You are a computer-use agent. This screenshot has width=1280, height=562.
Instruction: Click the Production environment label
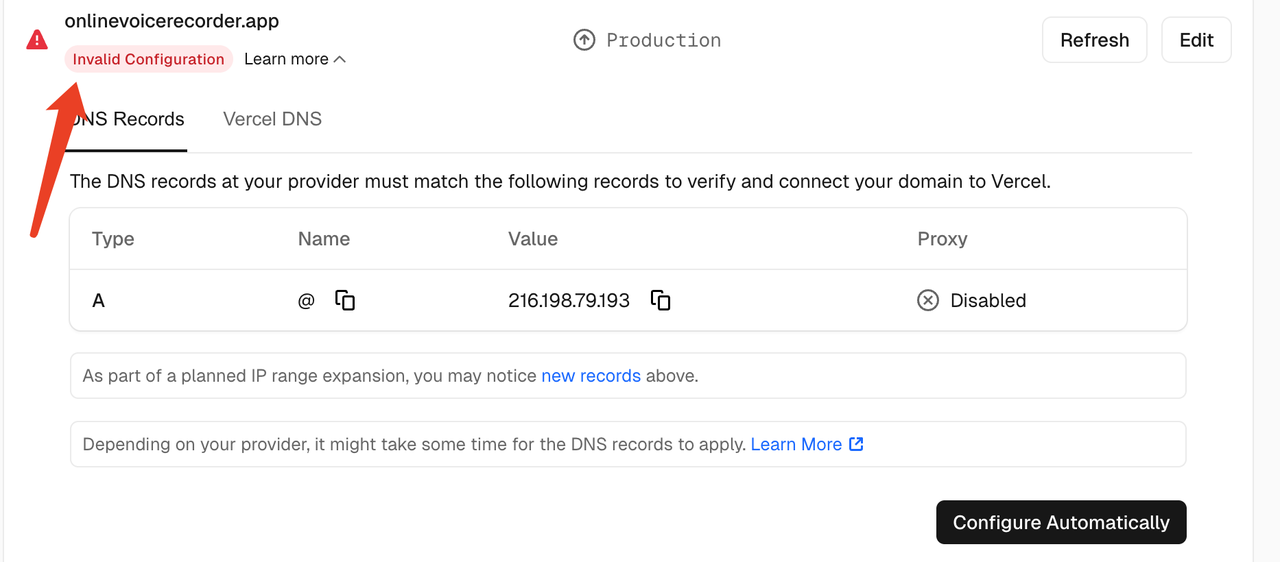663,40
